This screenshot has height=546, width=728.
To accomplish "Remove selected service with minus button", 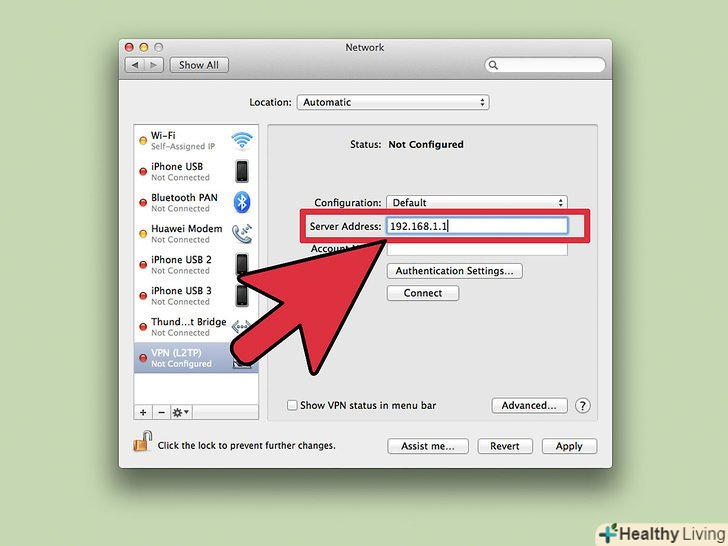I will pos(161,412).
